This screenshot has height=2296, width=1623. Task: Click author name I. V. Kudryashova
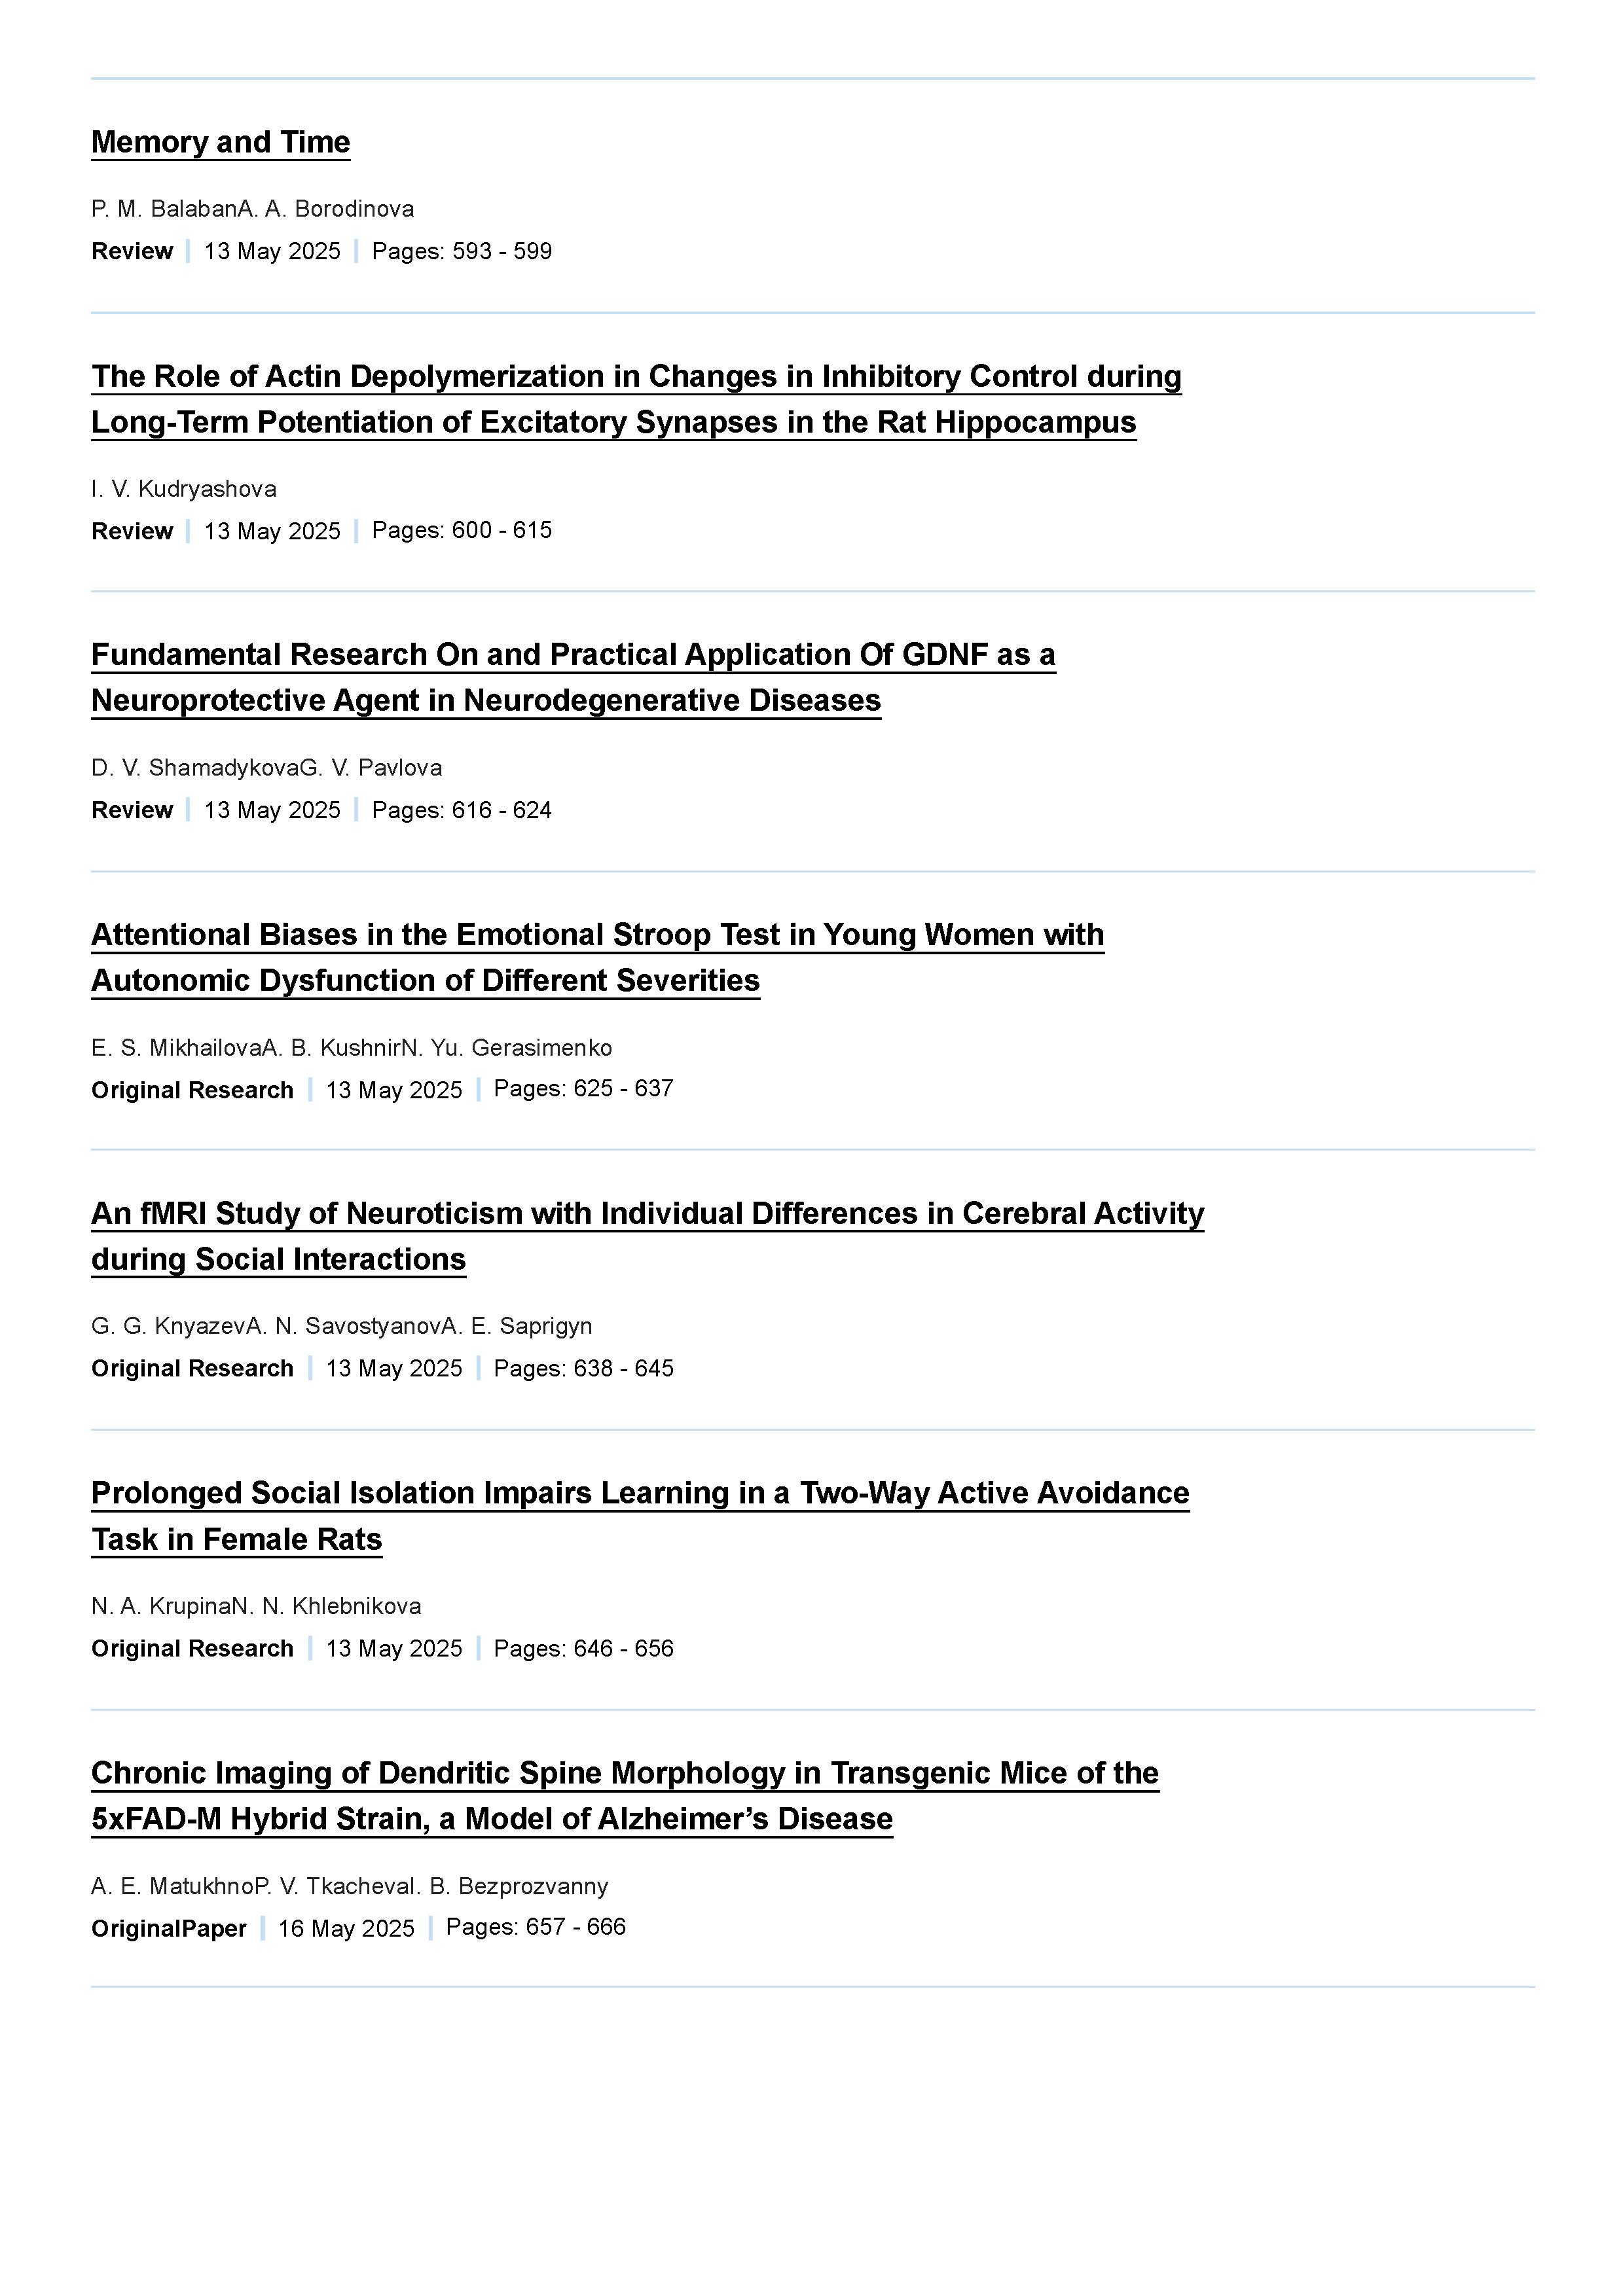coord(184,489)
